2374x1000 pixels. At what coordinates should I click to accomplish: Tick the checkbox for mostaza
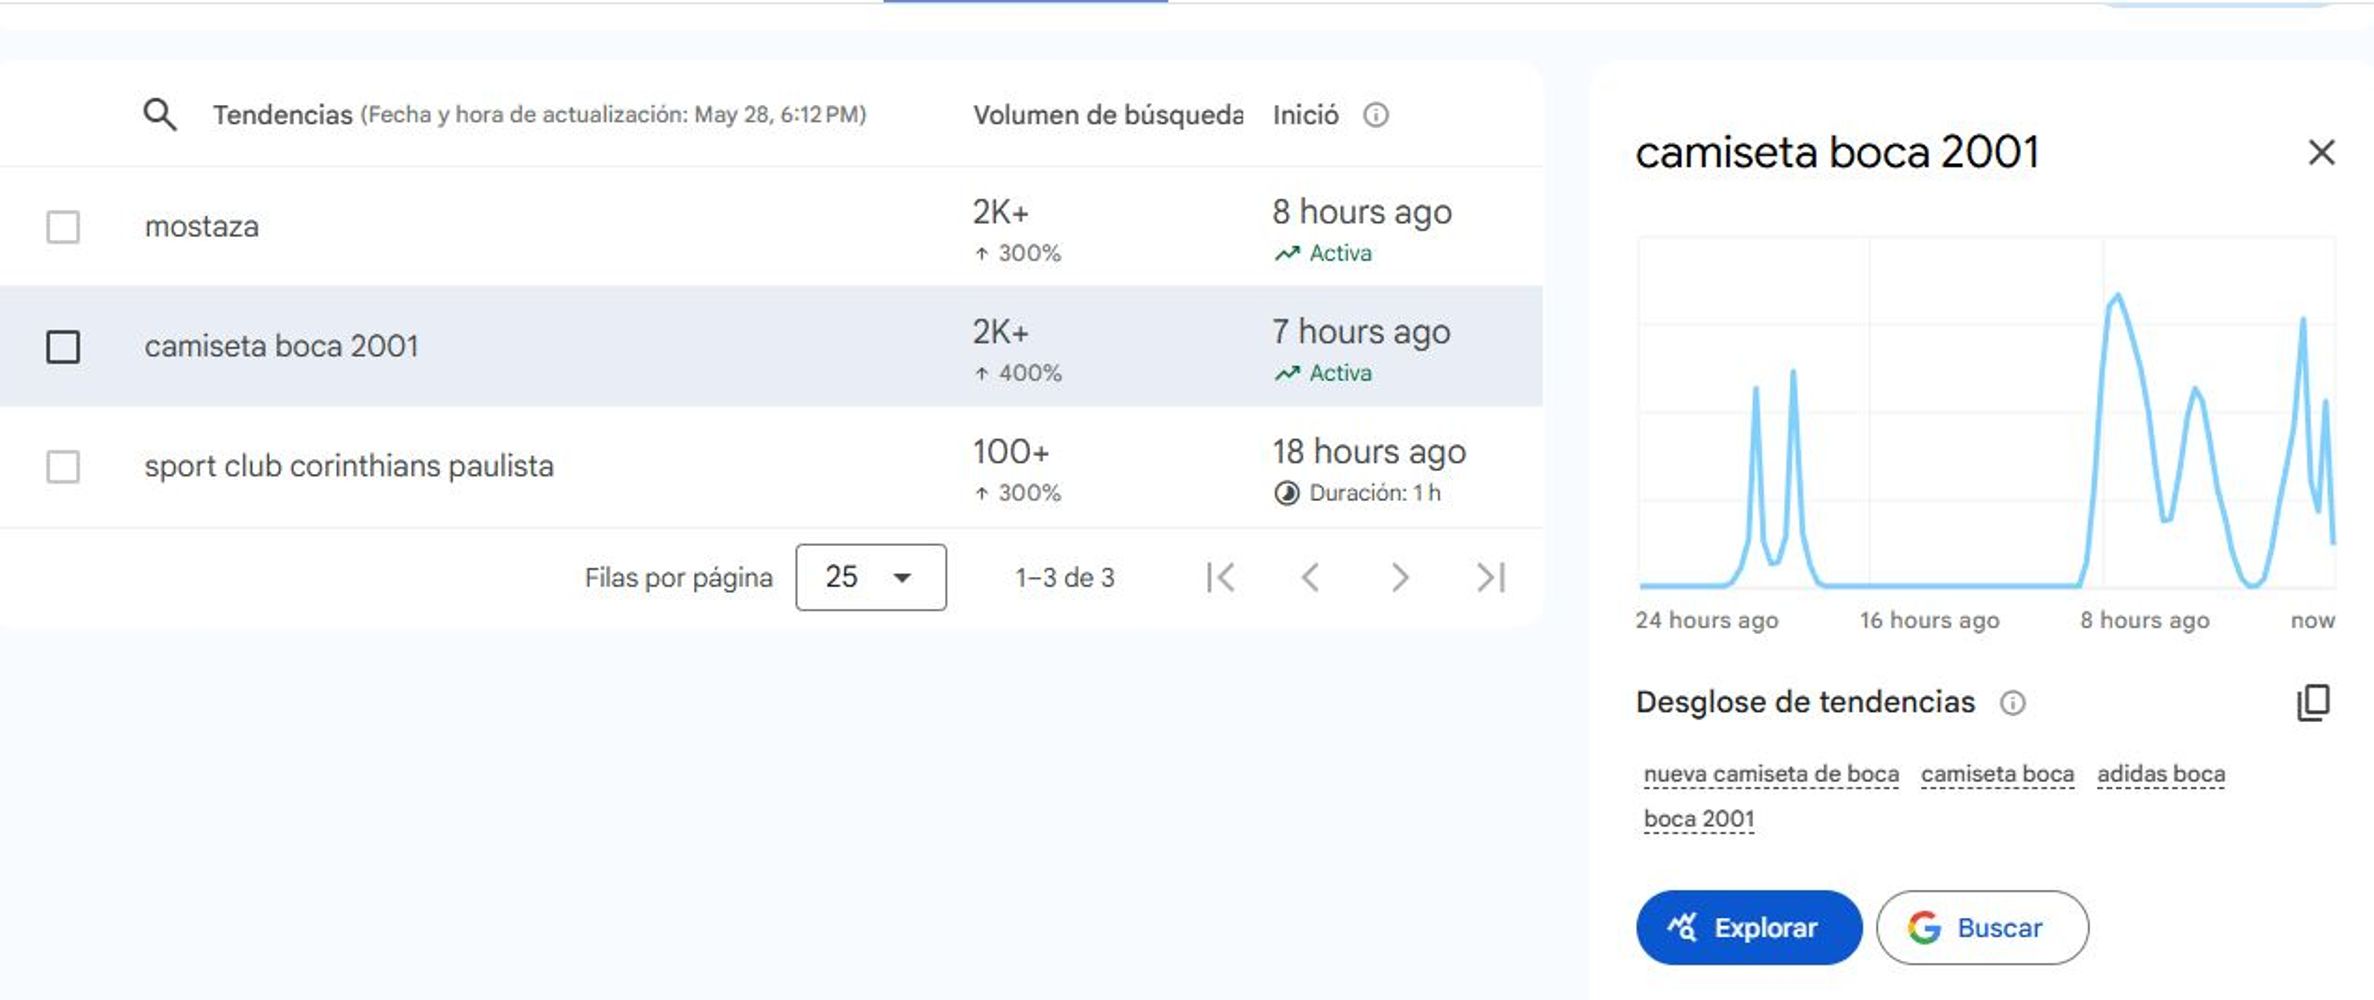point(63,227)
